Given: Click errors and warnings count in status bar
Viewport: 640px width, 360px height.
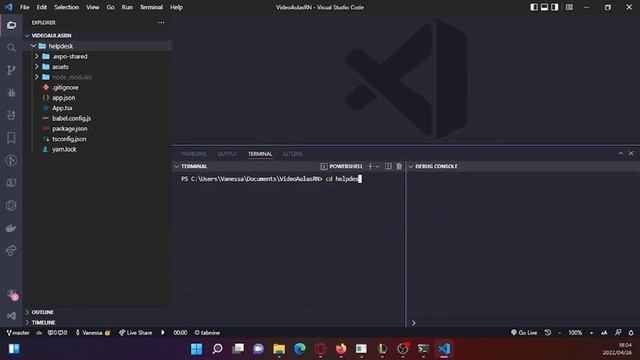Looking at the screenshot, I should [57, 333].
